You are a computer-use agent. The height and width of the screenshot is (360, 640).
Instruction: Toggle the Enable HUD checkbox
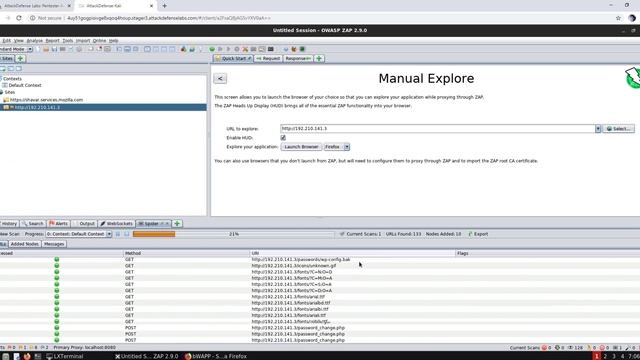pyautogui.click(x=283, y=138)
